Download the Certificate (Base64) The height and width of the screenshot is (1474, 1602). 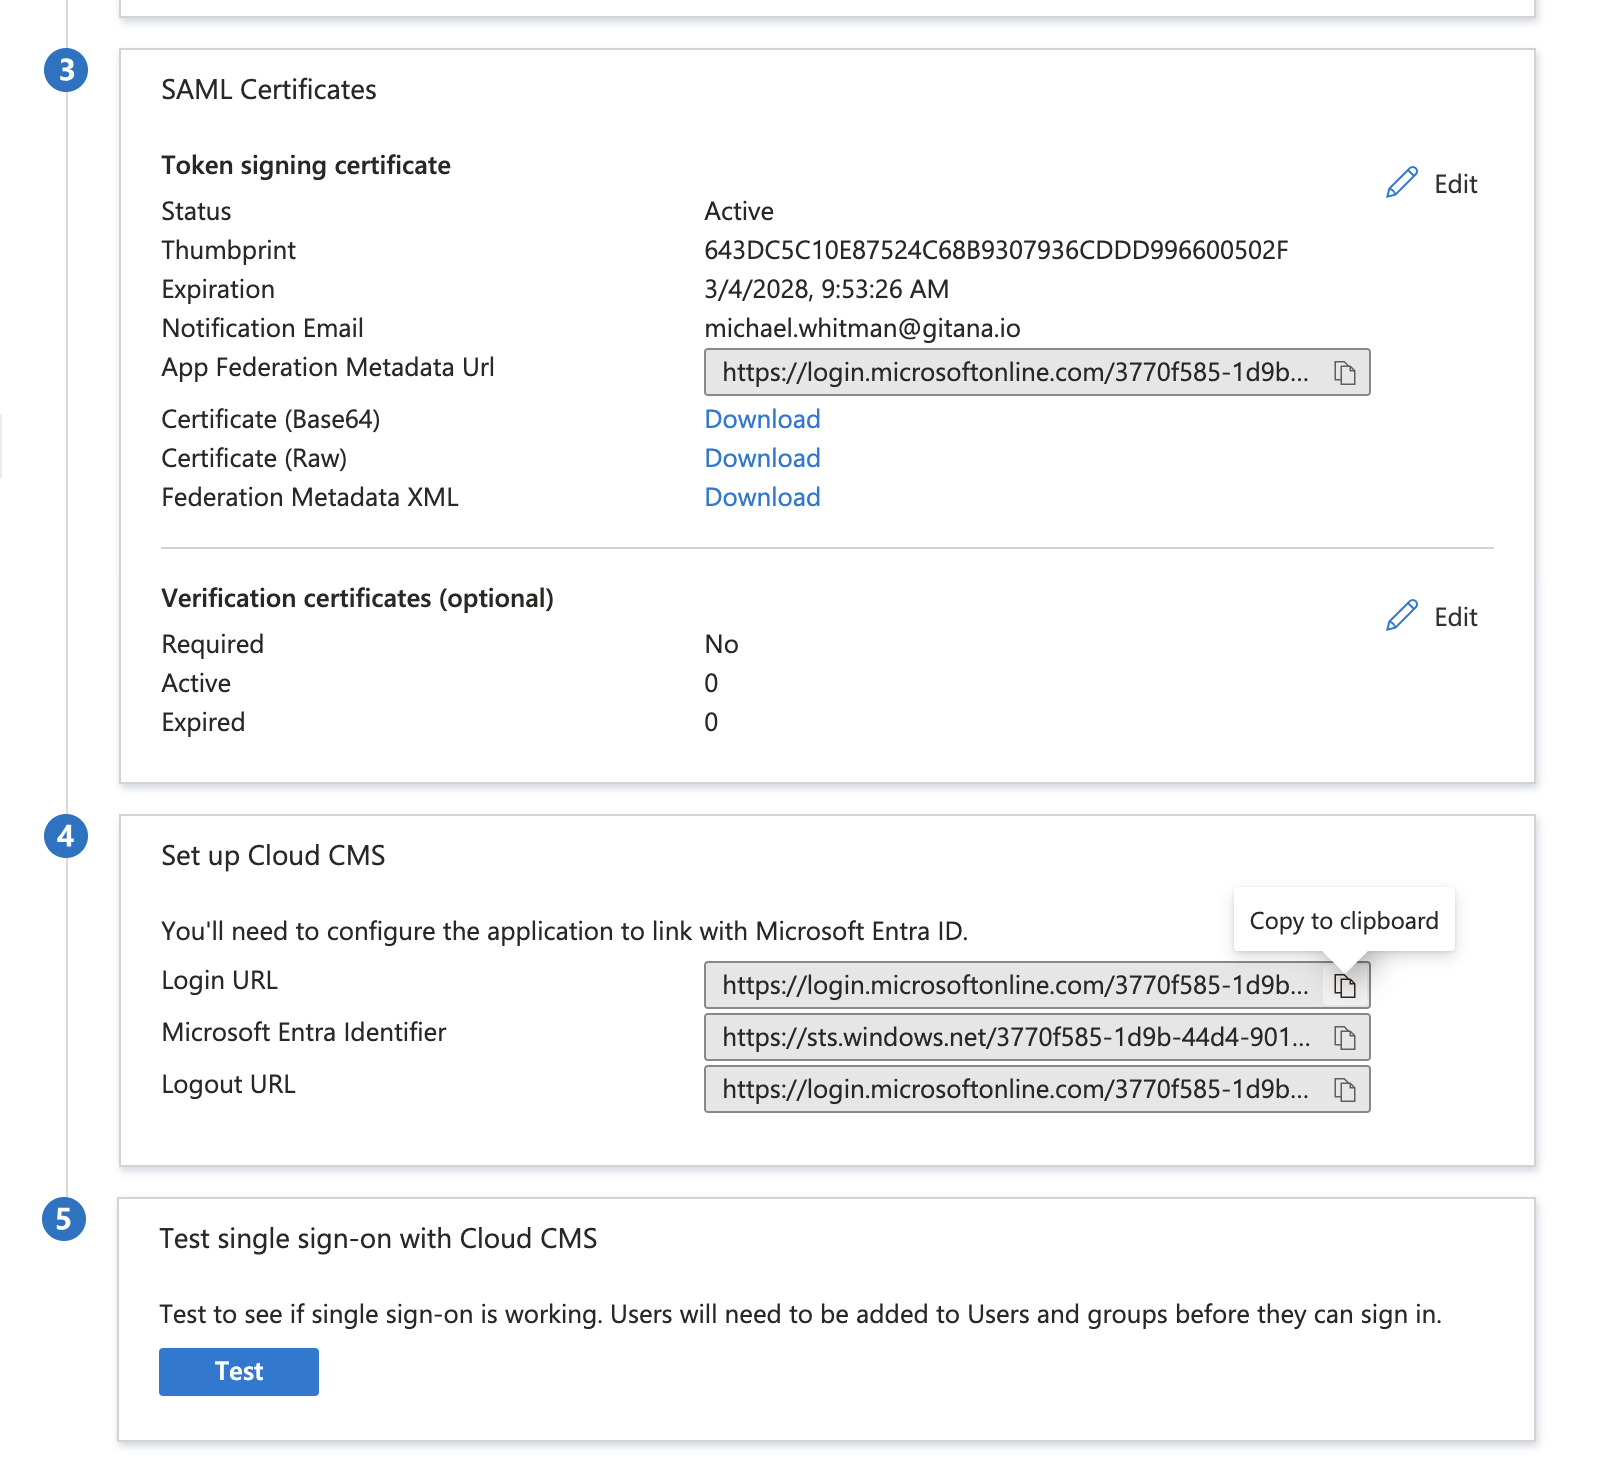(762, 419)
